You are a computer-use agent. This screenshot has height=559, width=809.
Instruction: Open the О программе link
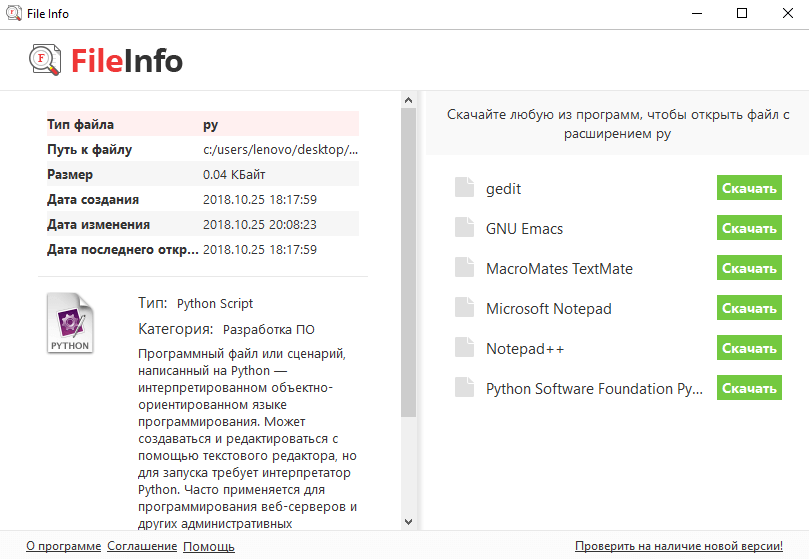pyautogui.click(x=63, y=546)
